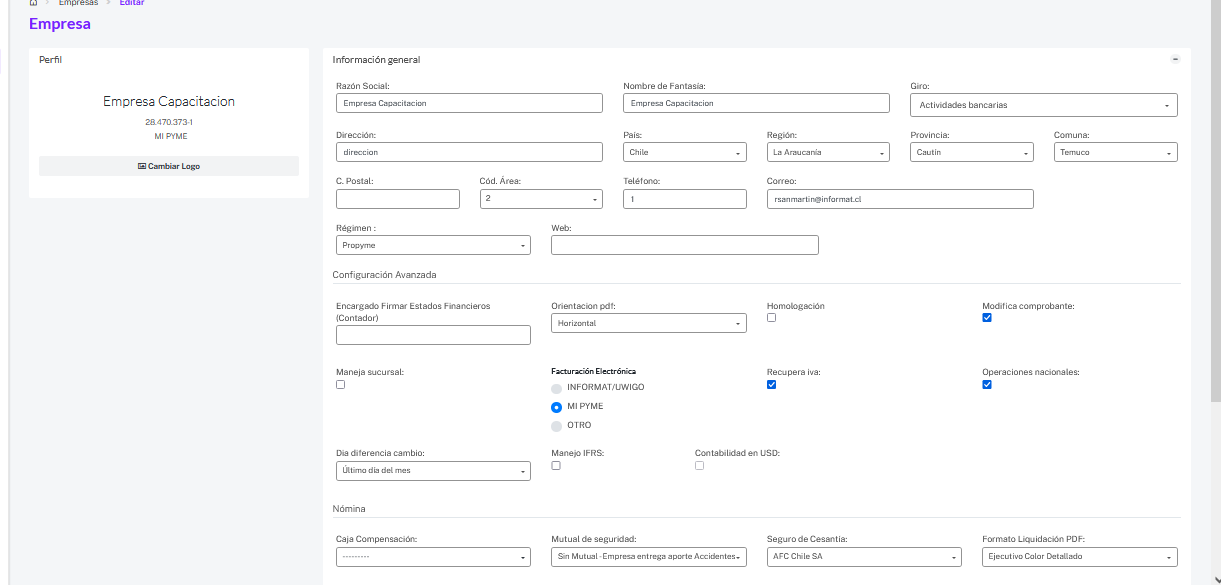Tick the Manejo IFRS checkbox
The height and width of the screenshot is (585, 1221).
(x=556, y=465)
